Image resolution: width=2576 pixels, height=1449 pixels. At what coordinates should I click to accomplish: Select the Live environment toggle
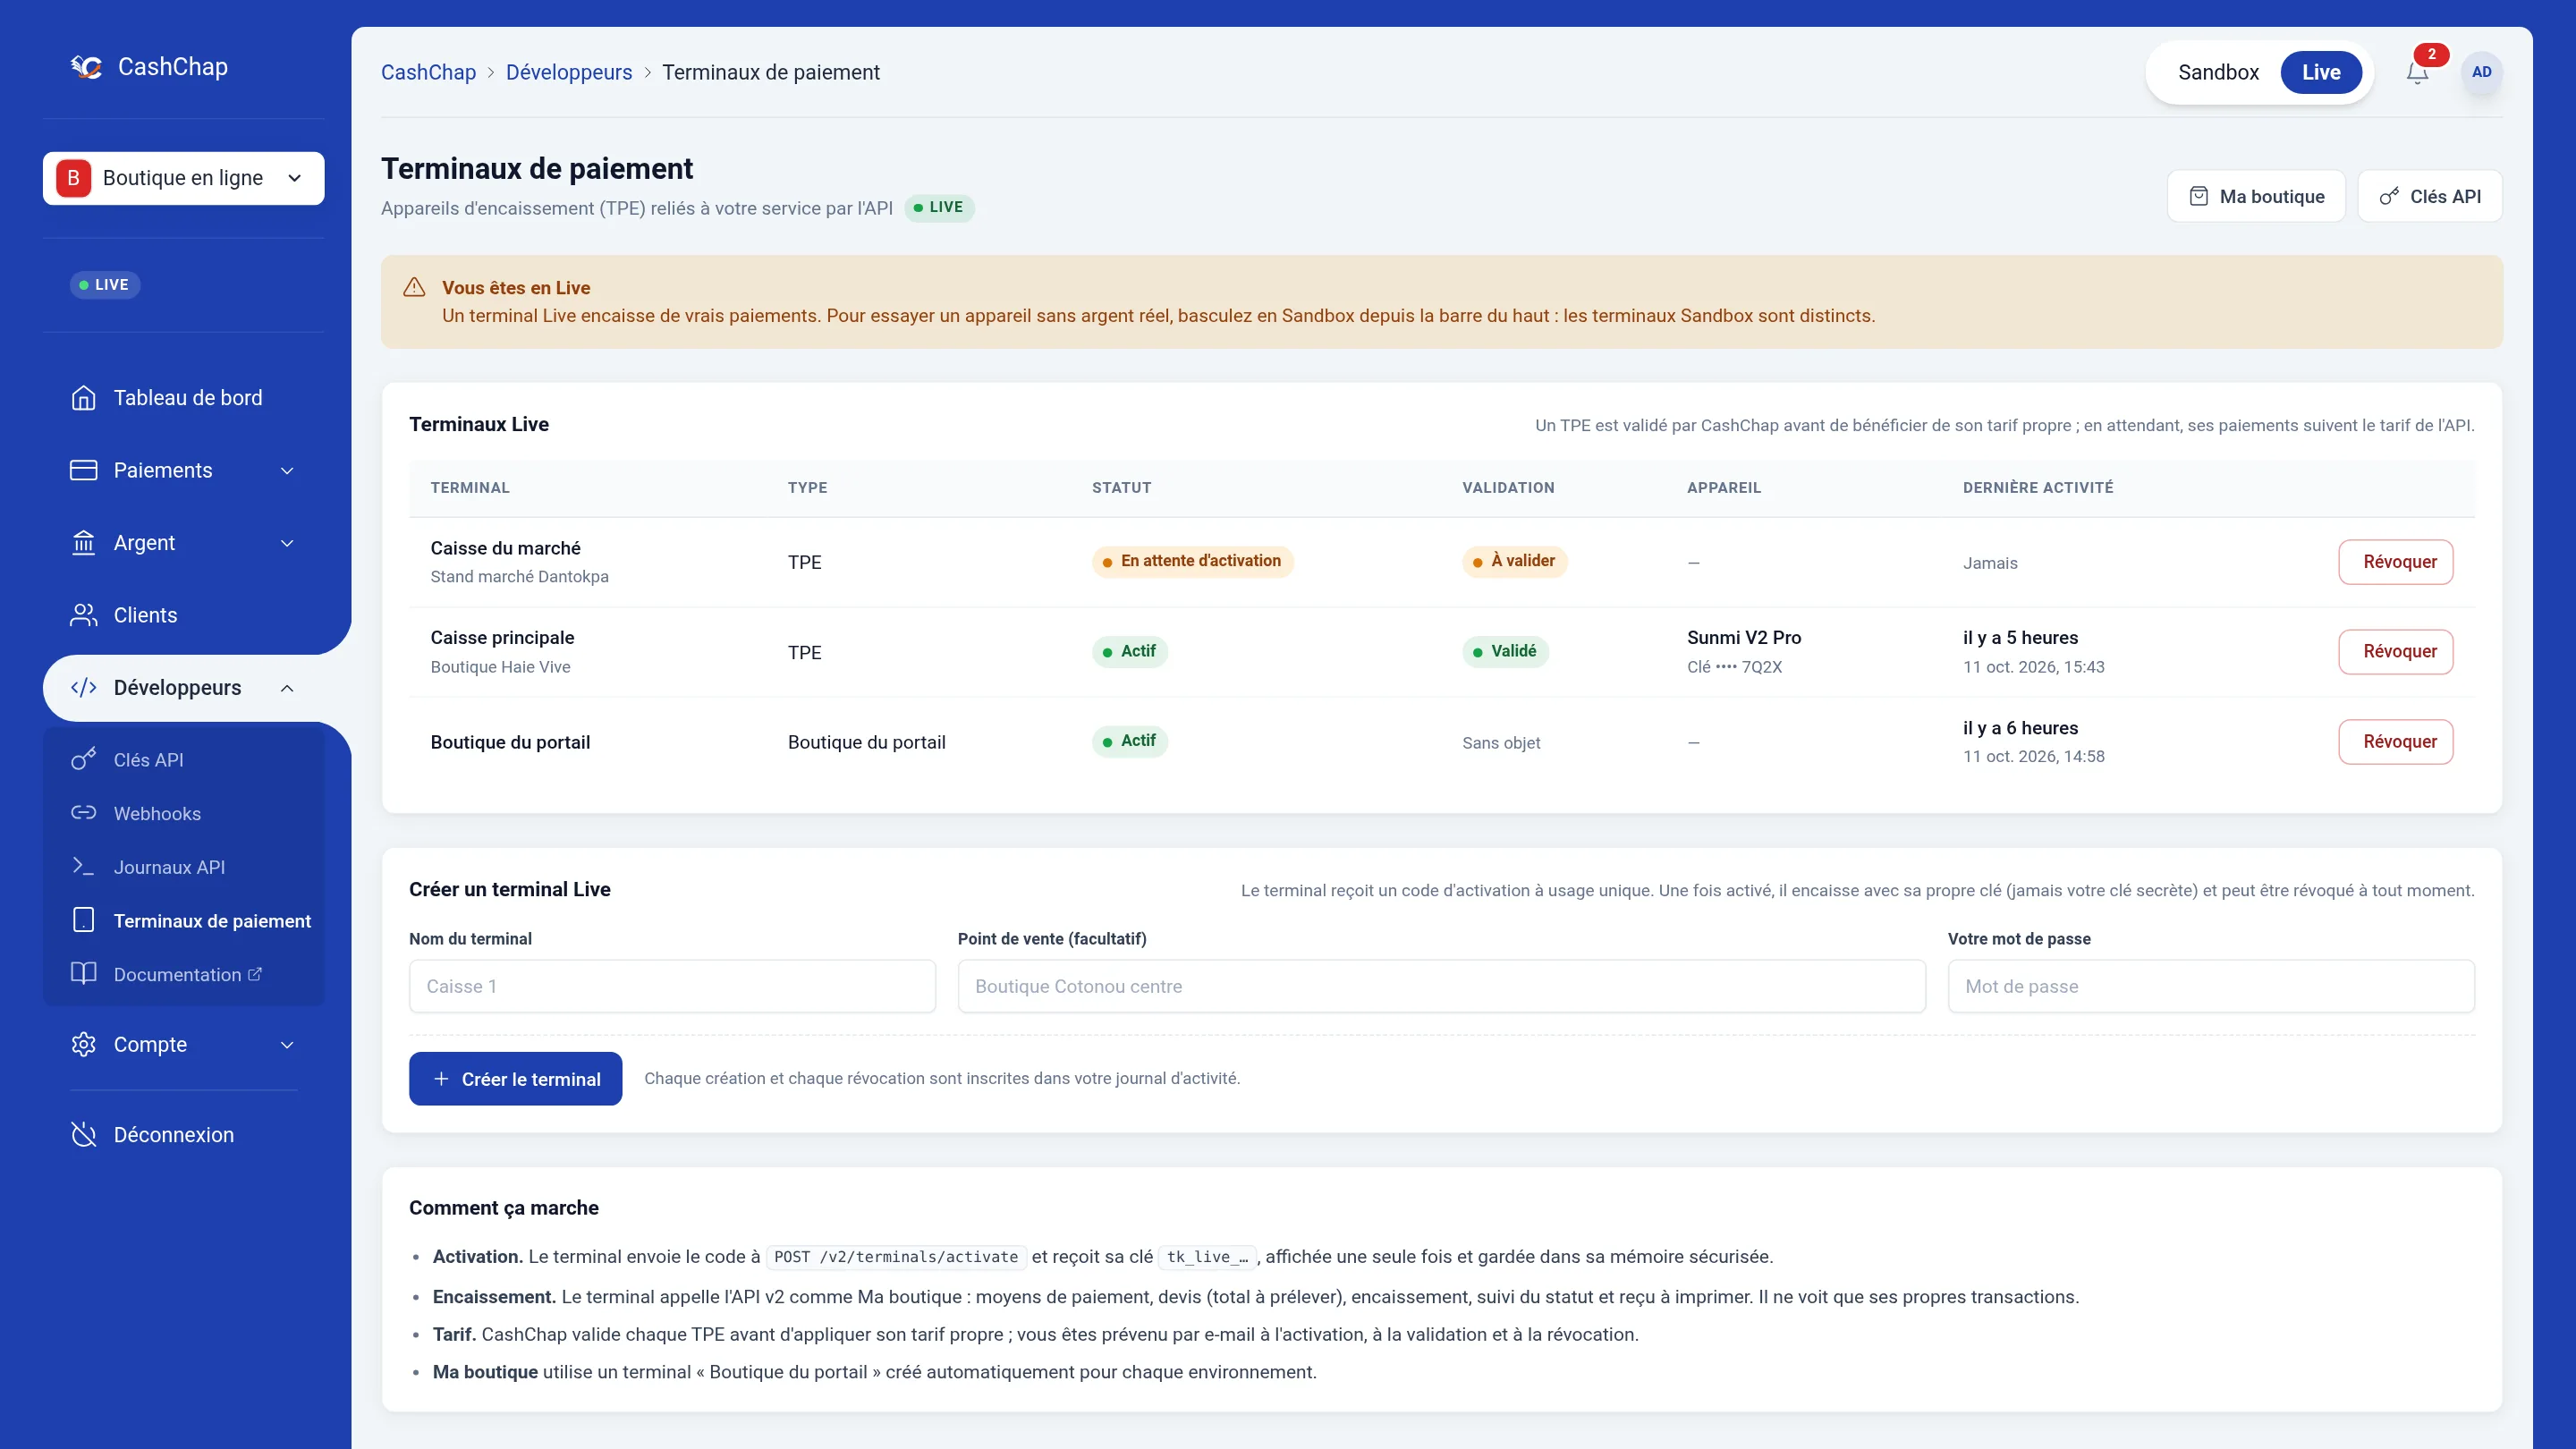[x=2321, y=72]
